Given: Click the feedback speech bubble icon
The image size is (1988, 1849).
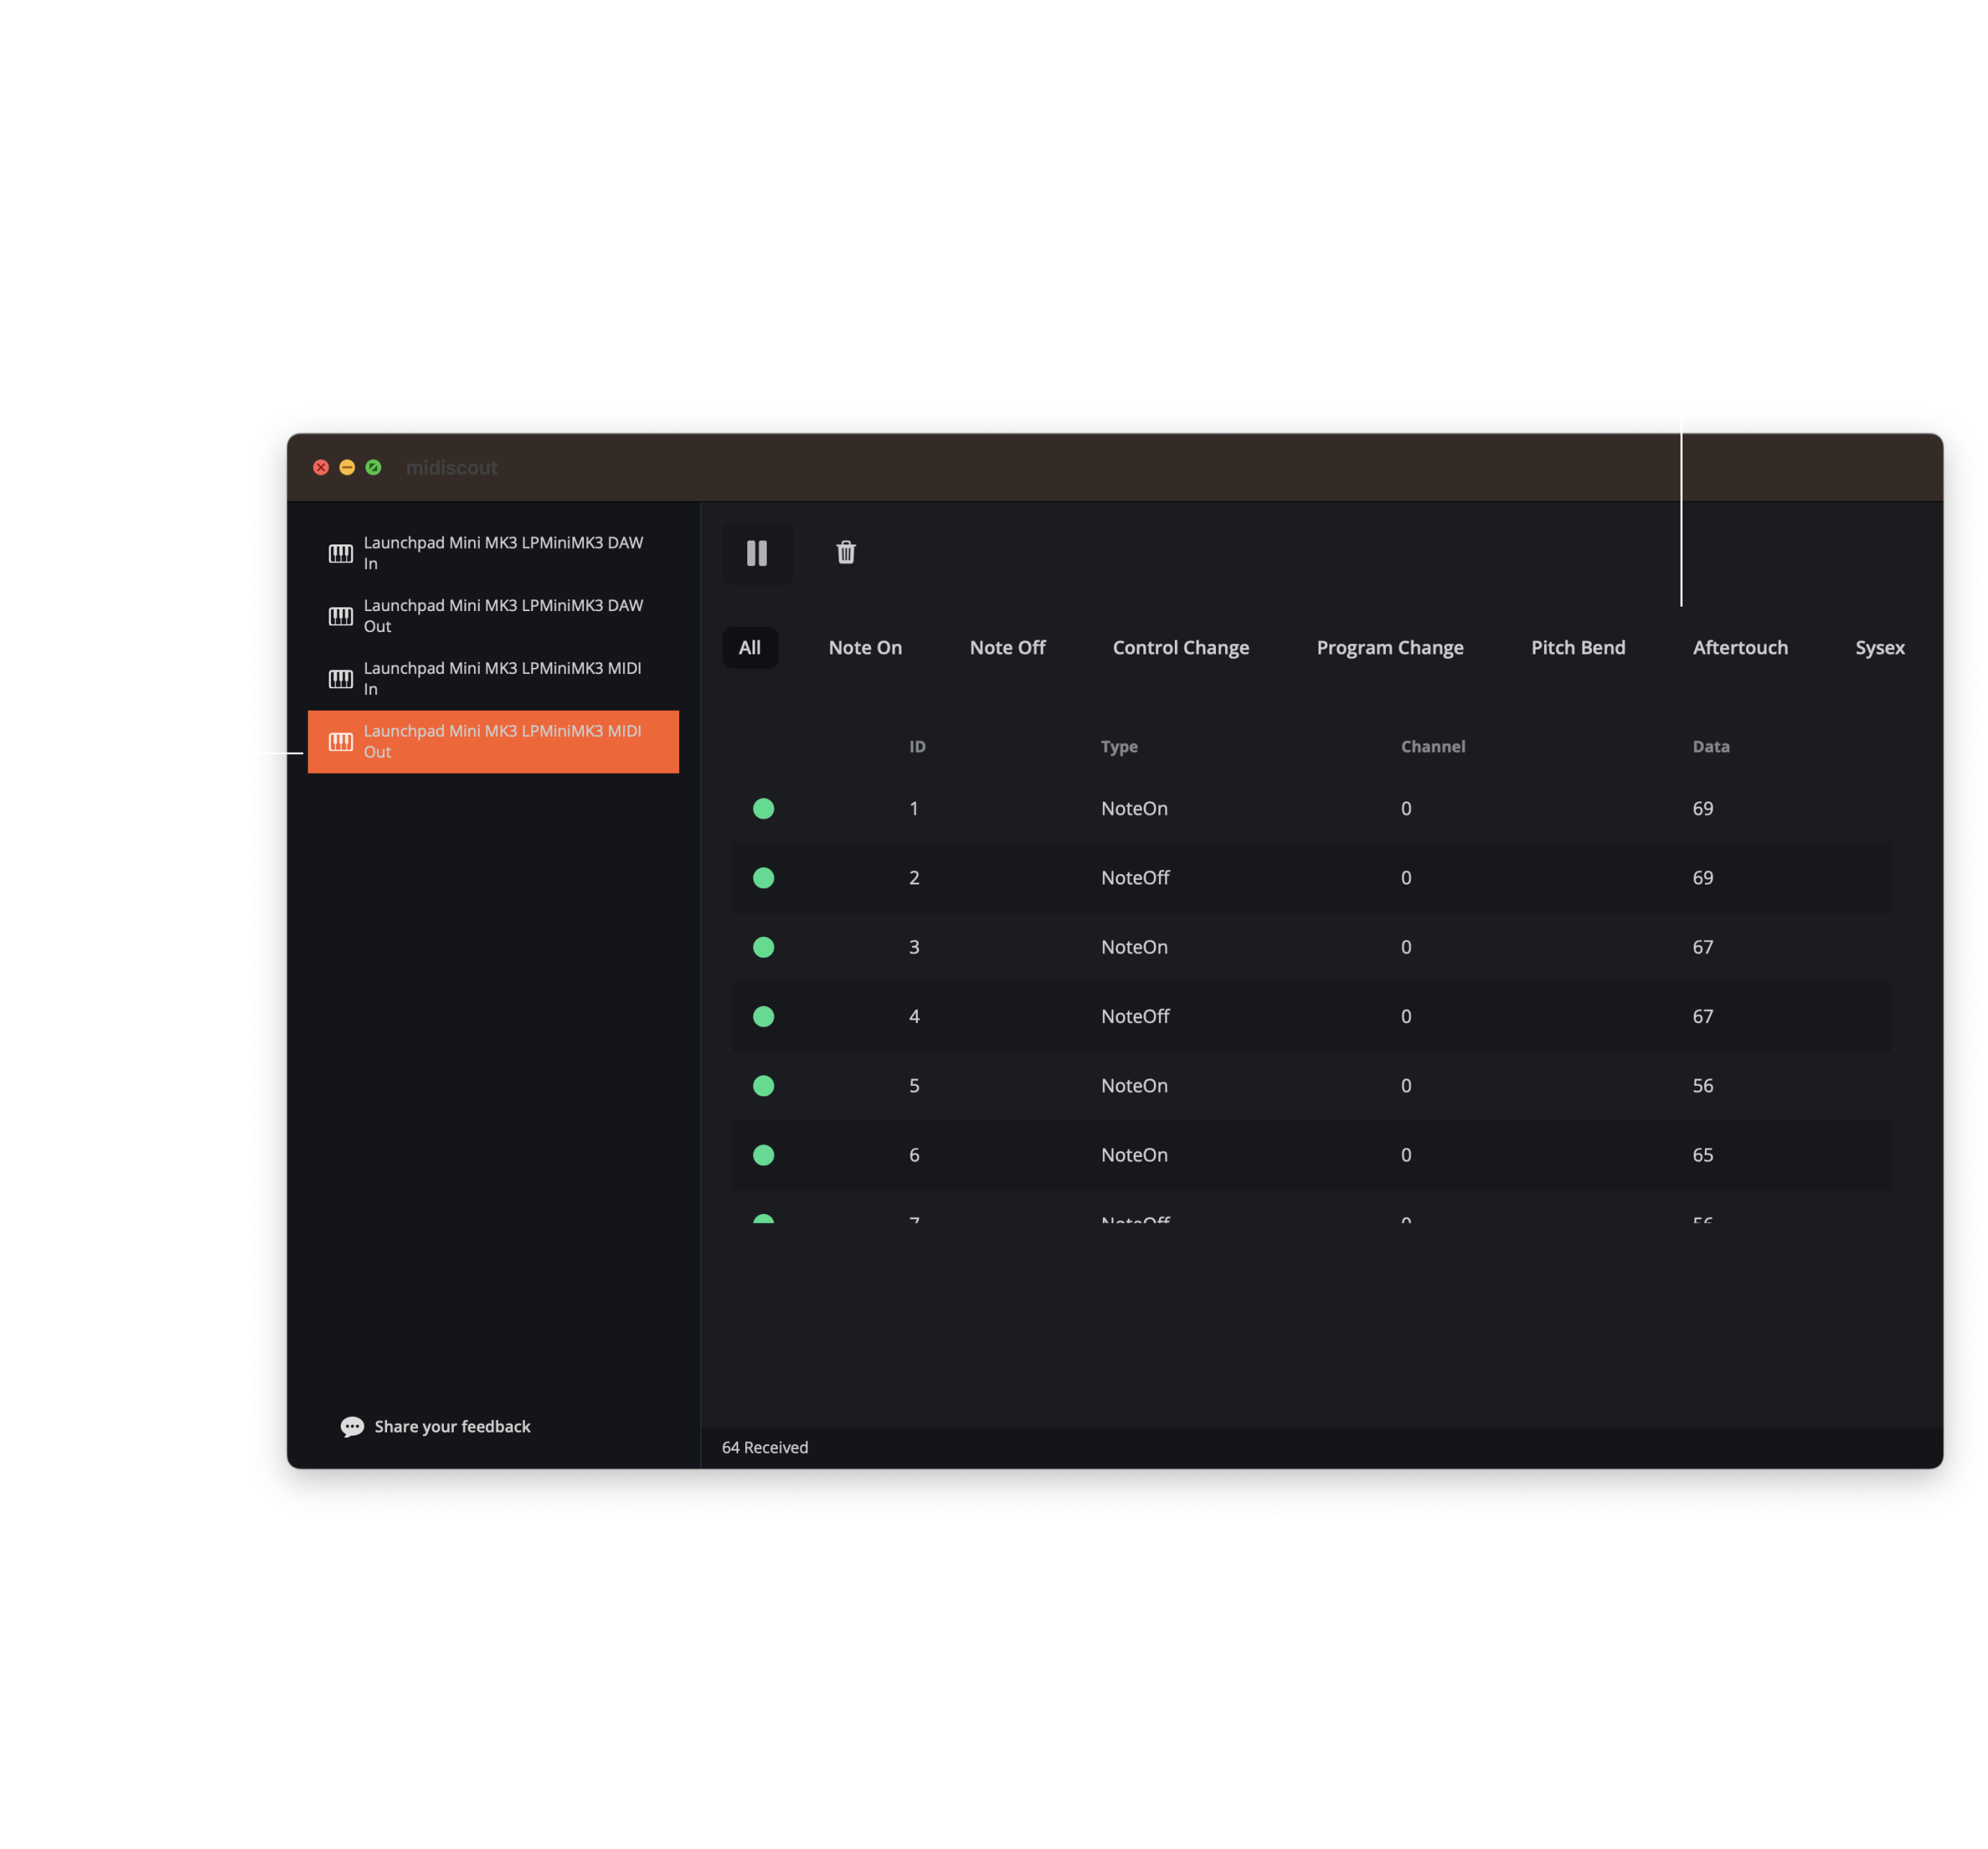Looking at the screenshot, I should [x=353, y=1426].
